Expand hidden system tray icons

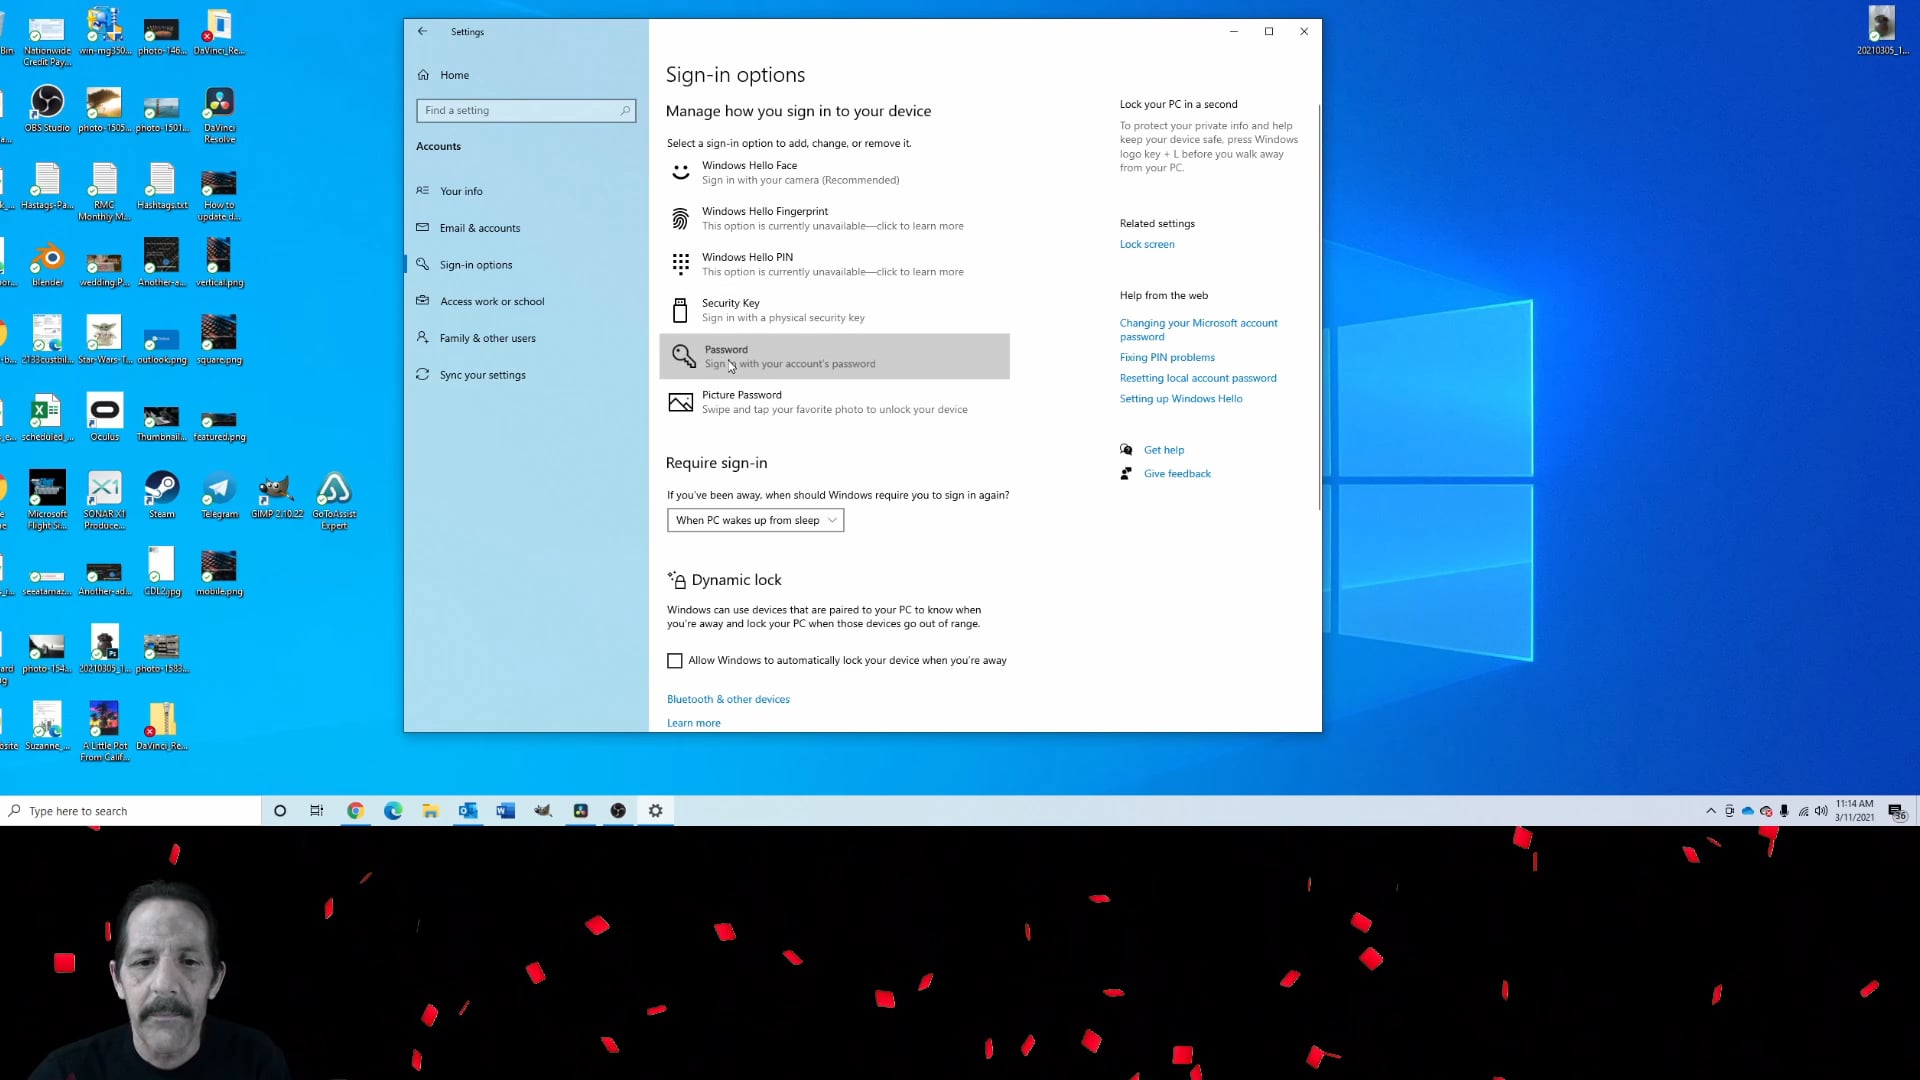(x=1709, y=810)
